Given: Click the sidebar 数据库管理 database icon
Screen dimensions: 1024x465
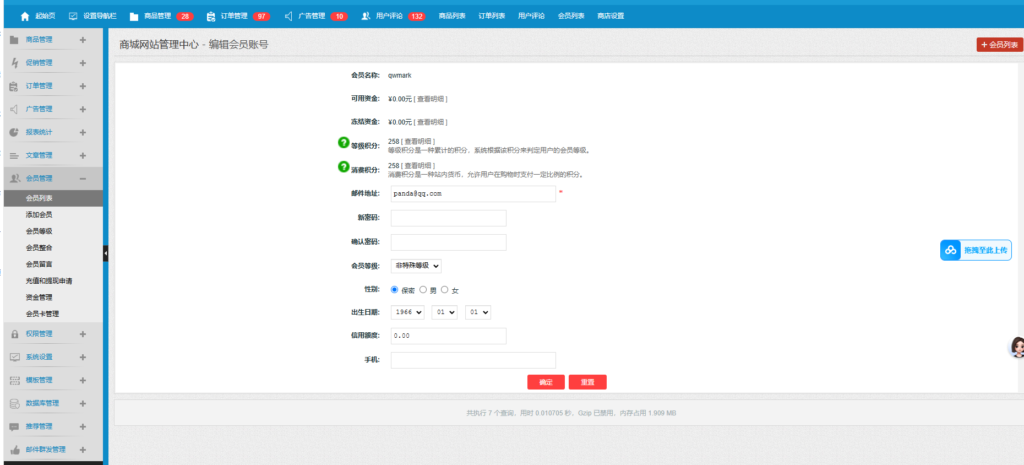Looking at the screenshot, I should 14,404.
